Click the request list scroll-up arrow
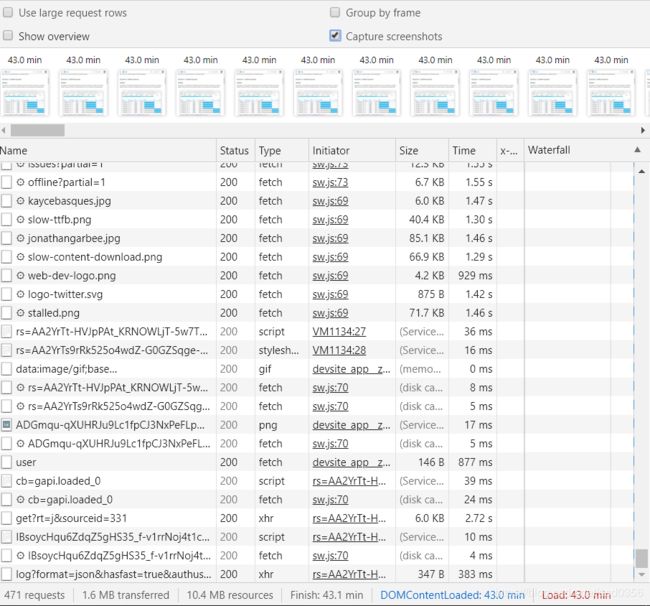 pos(642,171)
